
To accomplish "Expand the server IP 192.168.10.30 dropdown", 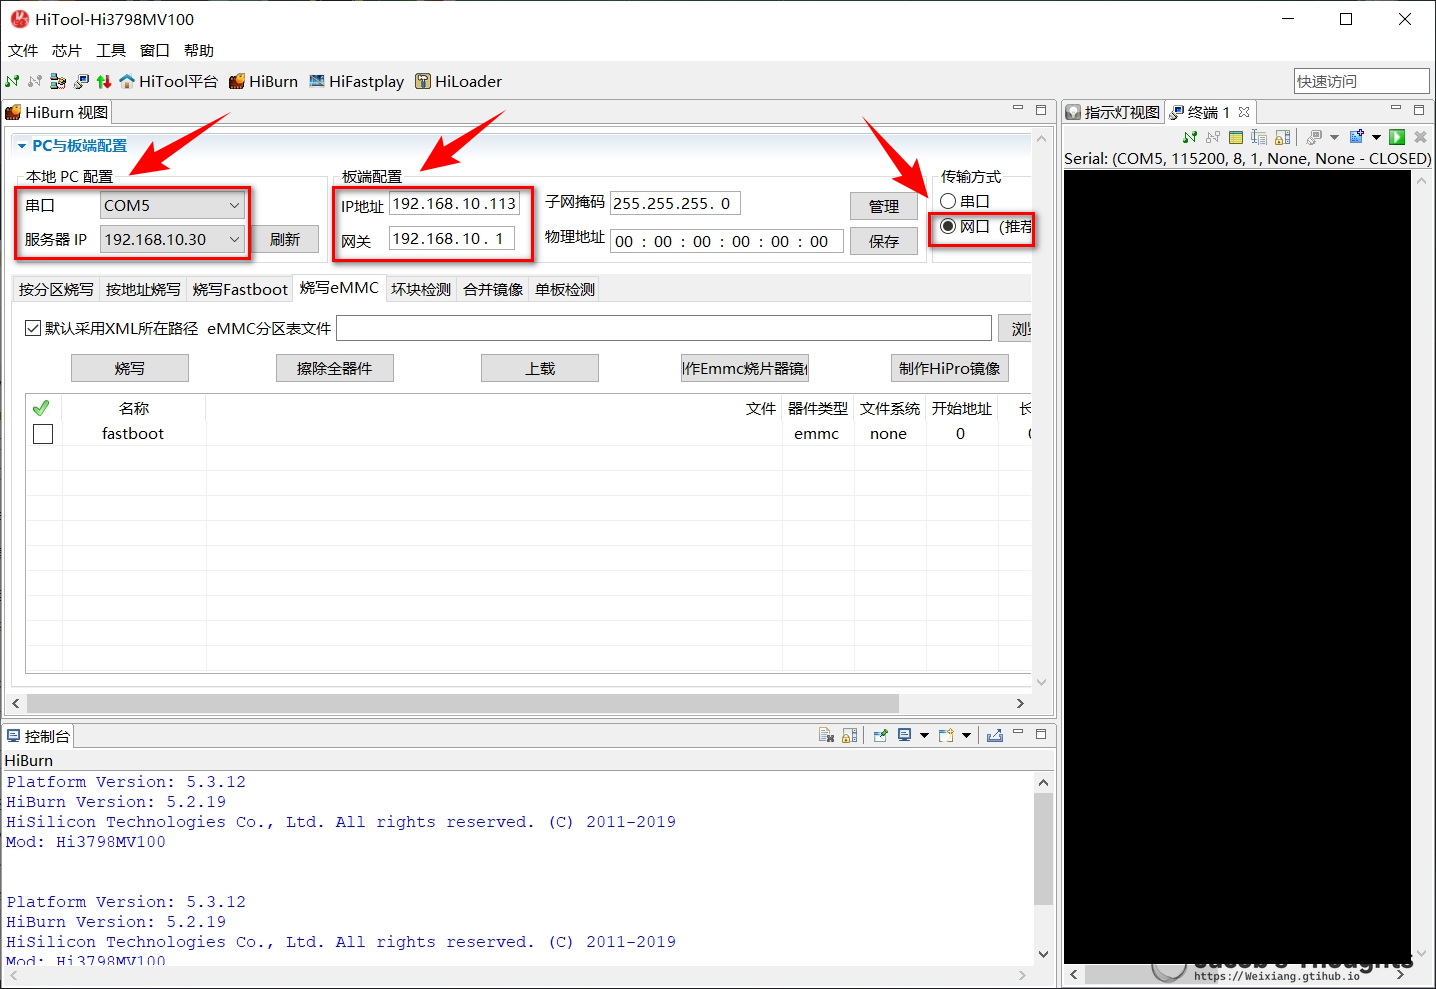I will click(x=234, y=240).
